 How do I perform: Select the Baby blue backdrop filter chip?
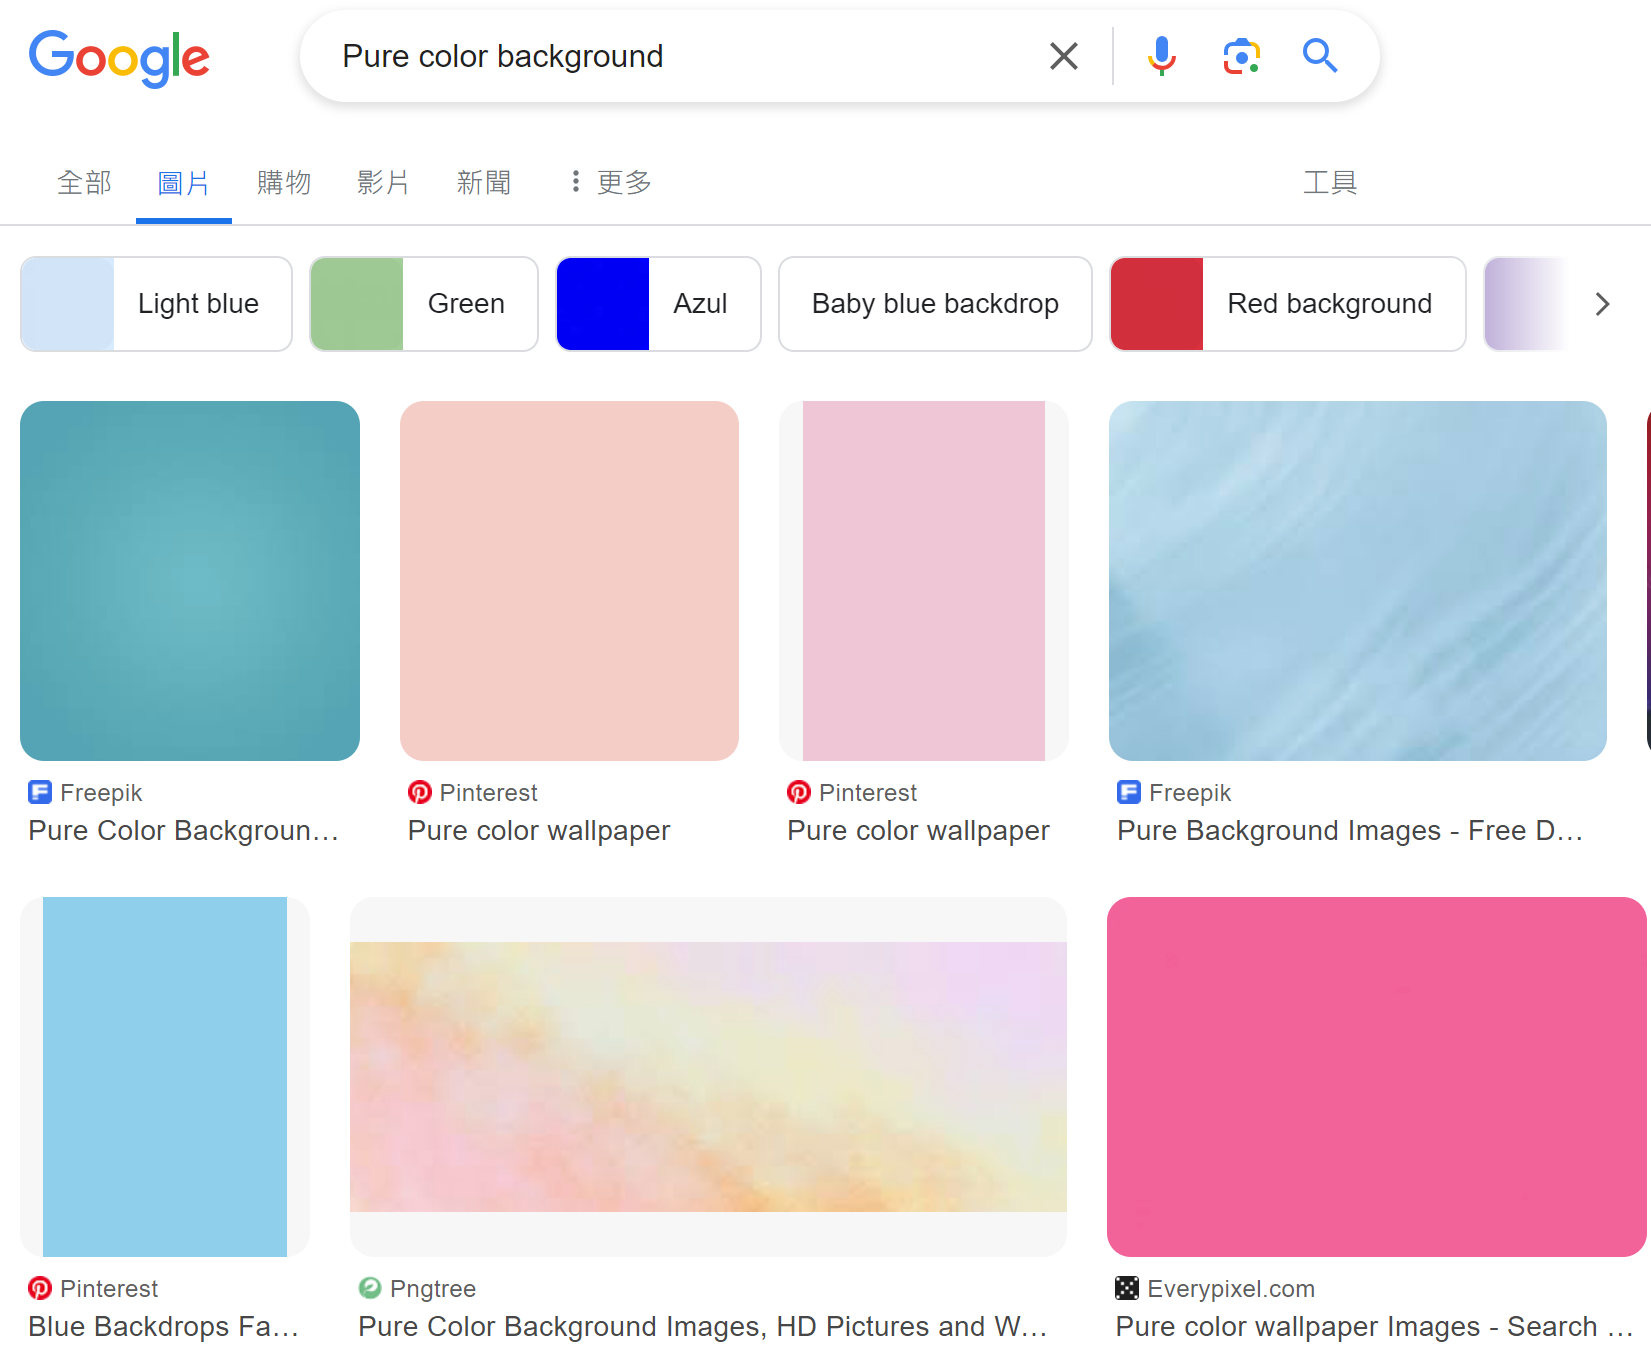pos(934,304)
